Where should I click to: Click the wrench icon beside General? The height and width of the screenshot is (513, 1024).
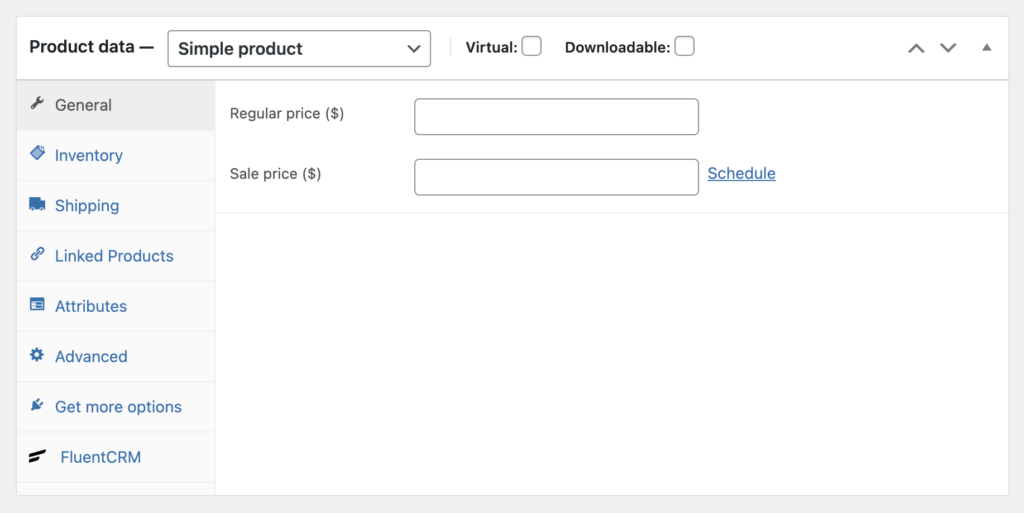coord(37,103)
